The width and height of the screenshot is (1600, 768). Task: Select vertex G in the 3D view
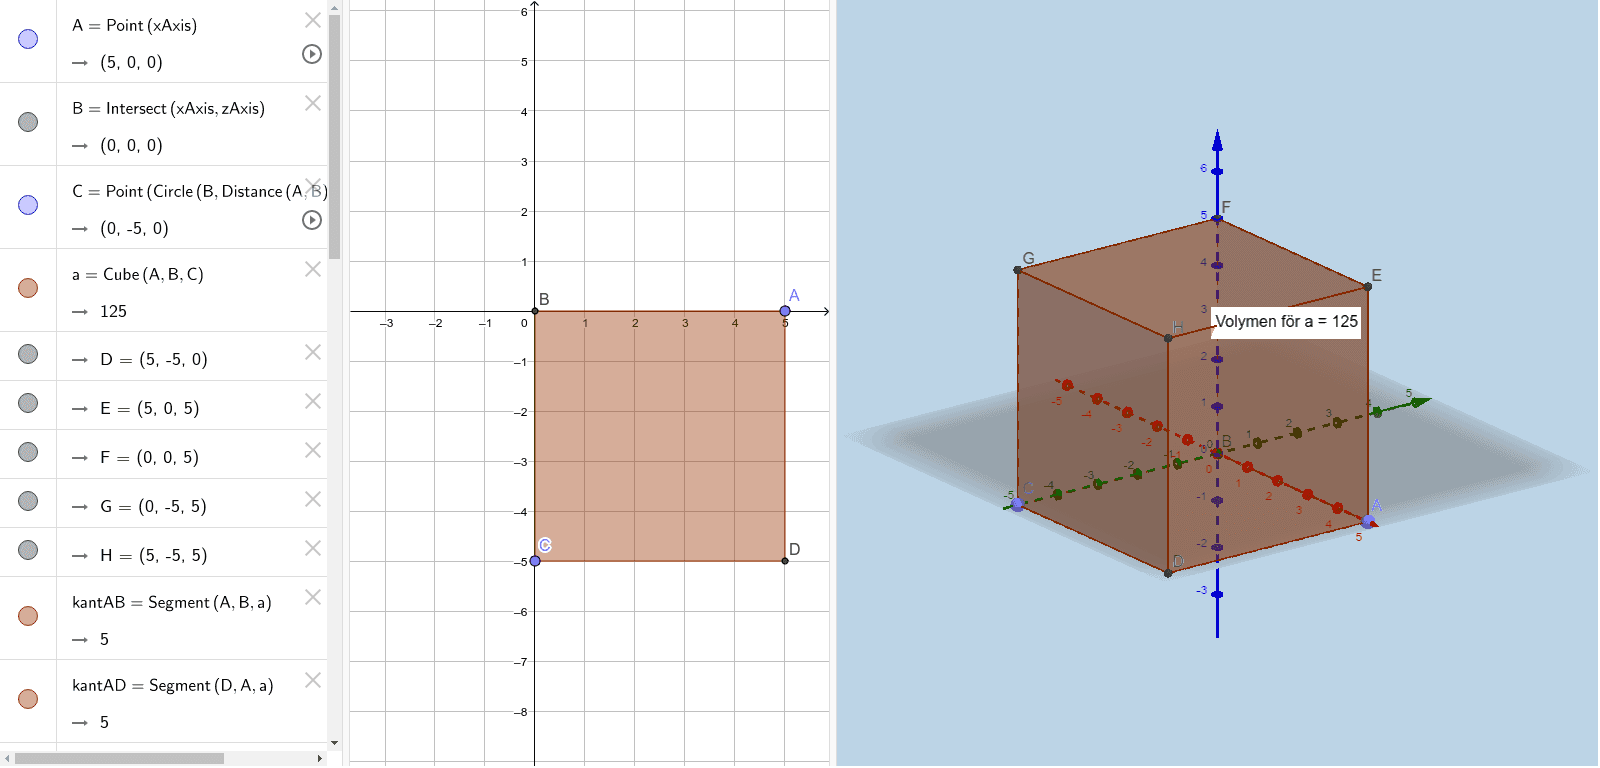coord(1018,270)
